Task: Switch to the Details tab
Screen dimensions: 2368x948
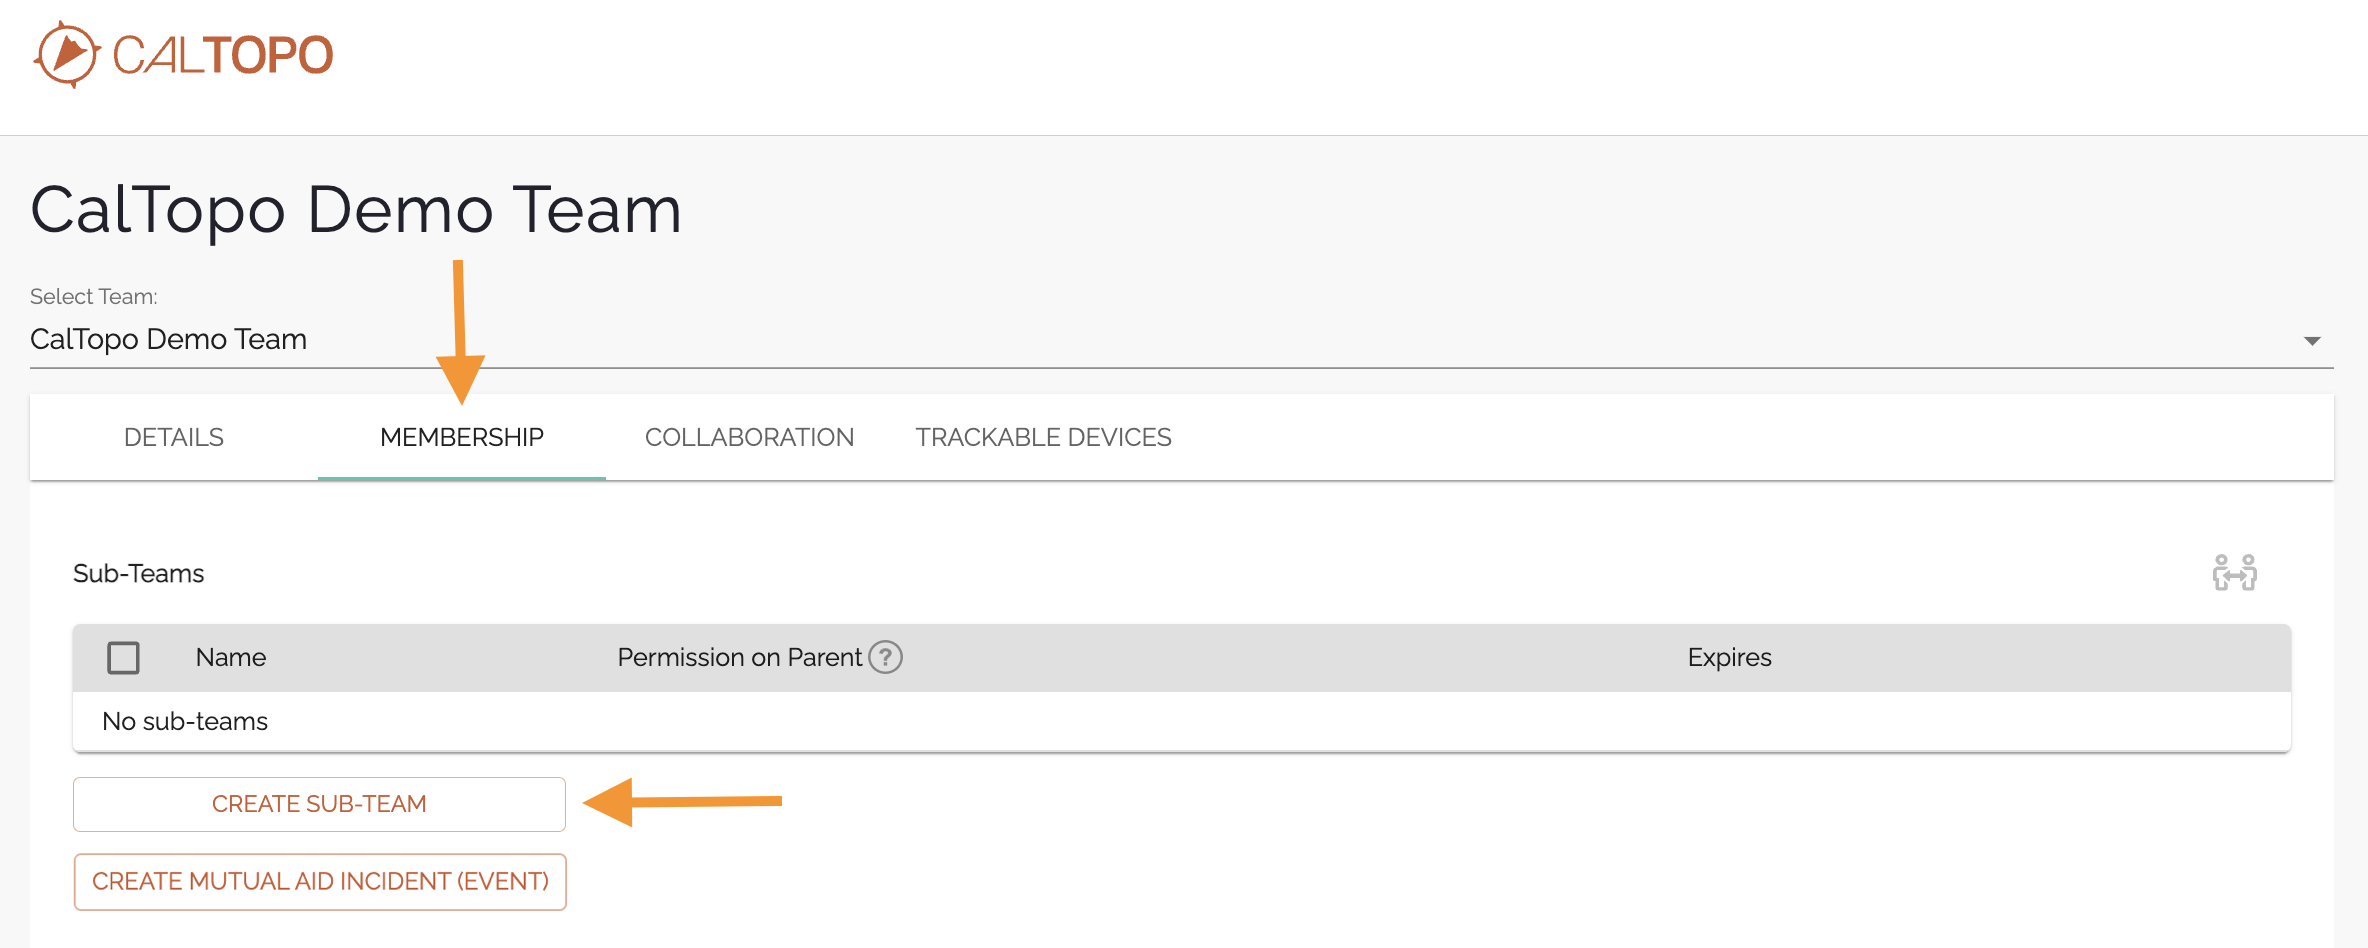Action: pos(174,437)
